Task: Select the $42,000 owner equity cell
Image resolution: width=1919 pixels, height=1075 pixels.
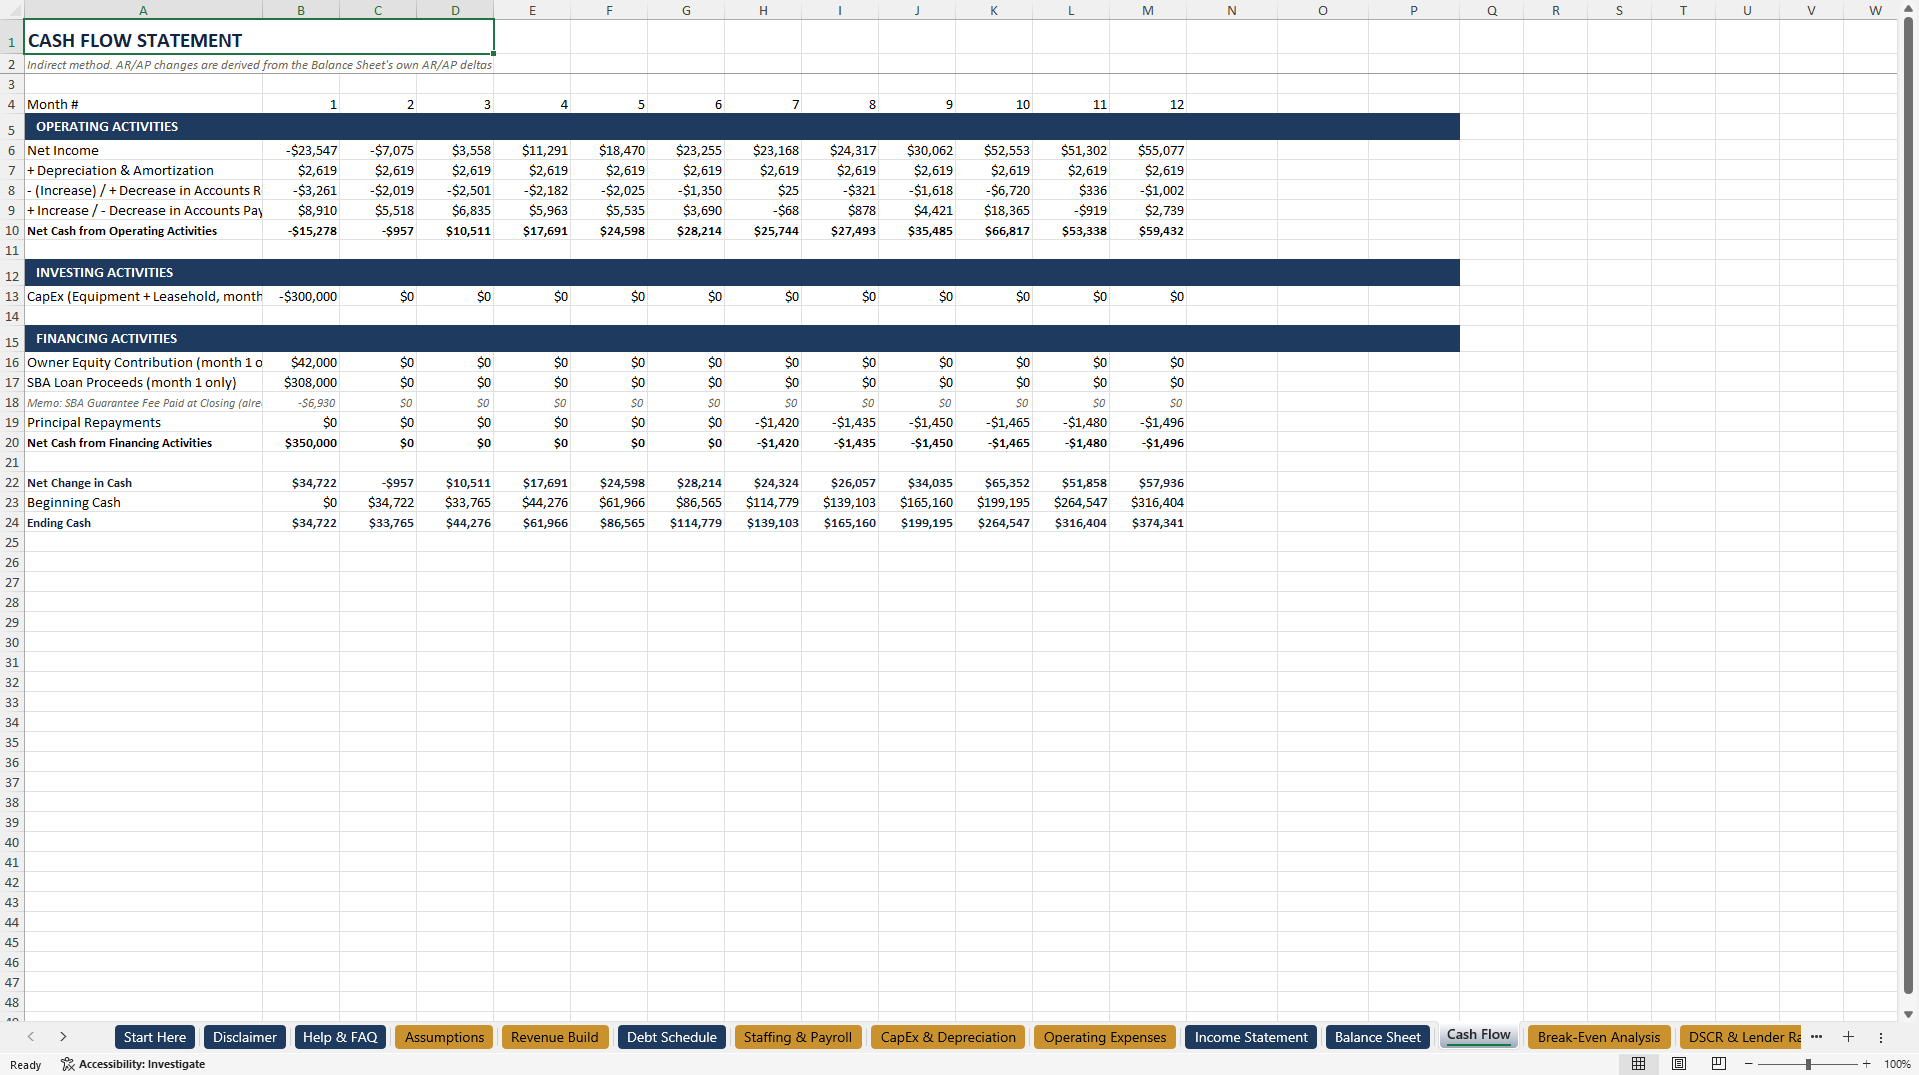Action: point(301,363)
